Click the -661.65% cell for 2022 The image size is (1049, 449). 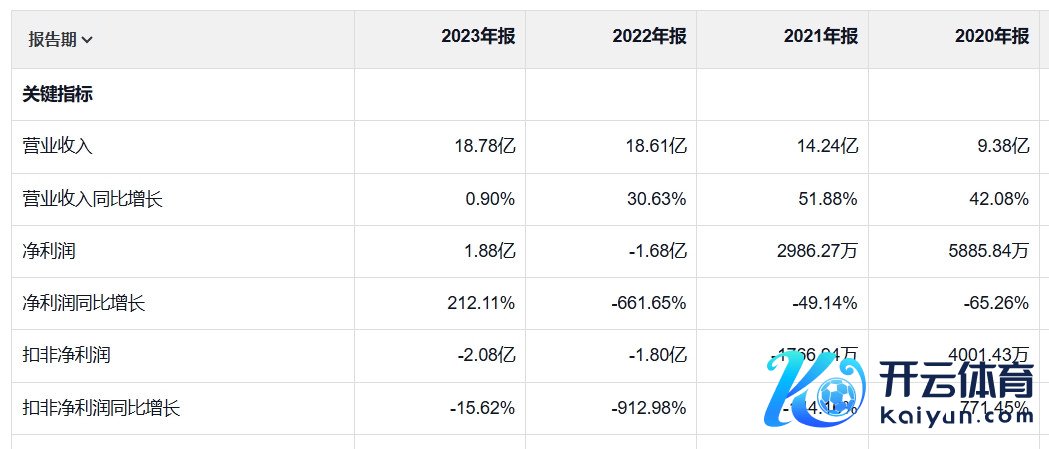point(649,303)
